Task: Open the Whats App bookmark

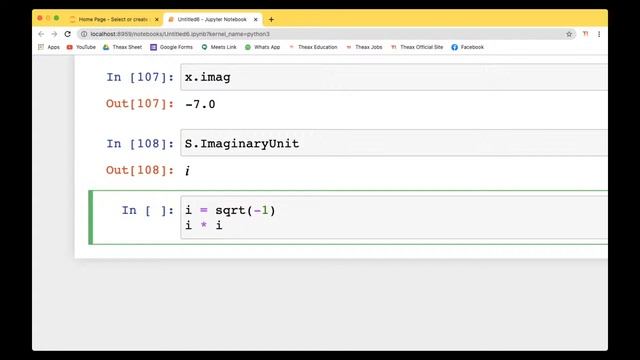Action: click(x=262, y=47)
